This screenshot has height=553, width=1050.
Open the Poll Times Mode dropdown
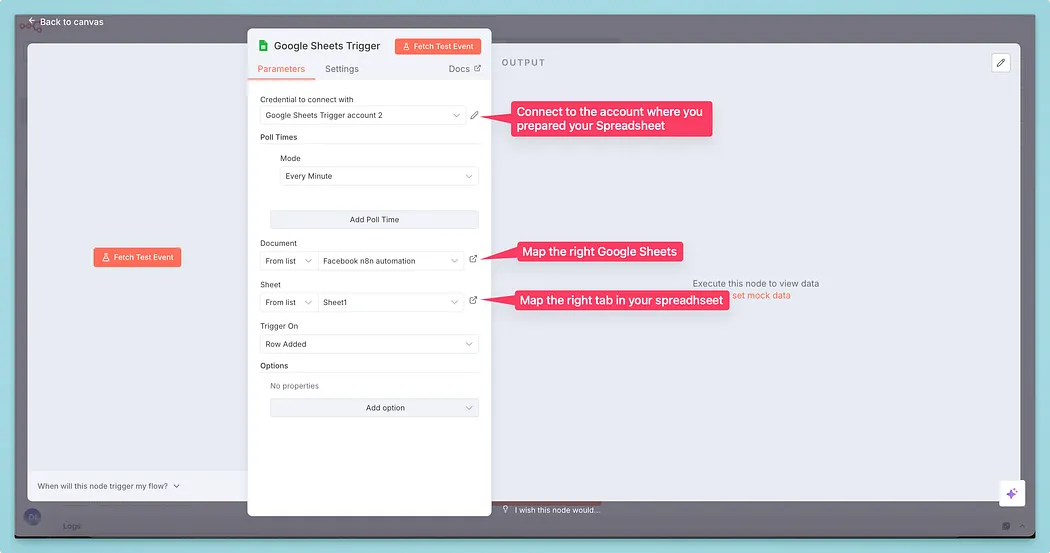point(379,176)
